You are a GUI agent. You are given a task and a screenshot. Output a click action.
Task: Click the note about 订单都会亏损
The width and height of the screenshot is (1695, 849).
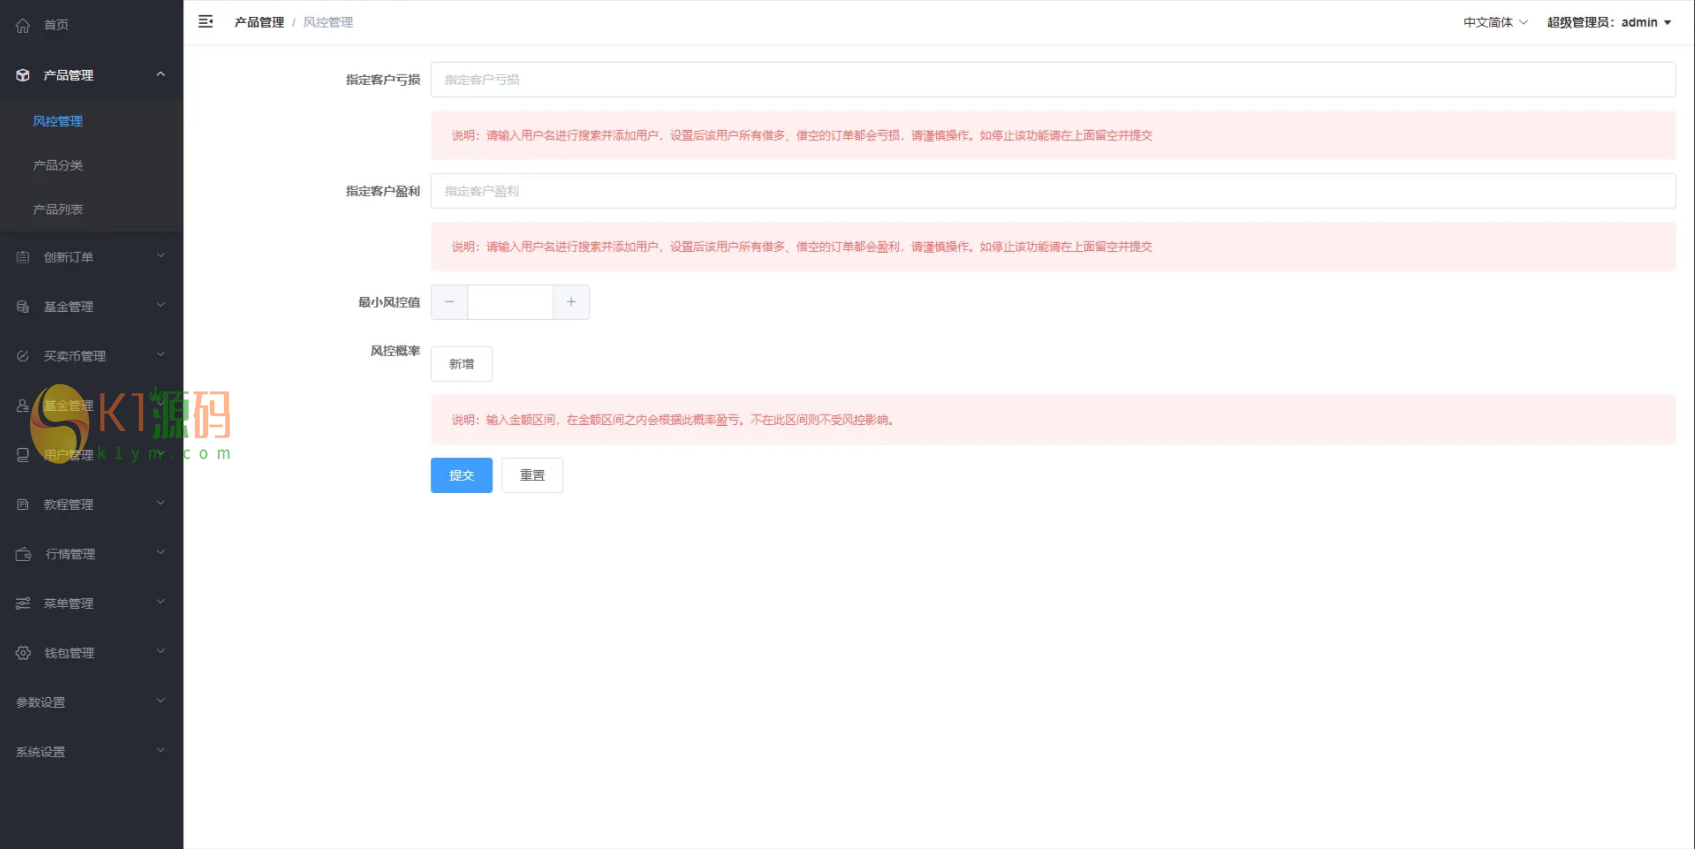coord(1053,135)
